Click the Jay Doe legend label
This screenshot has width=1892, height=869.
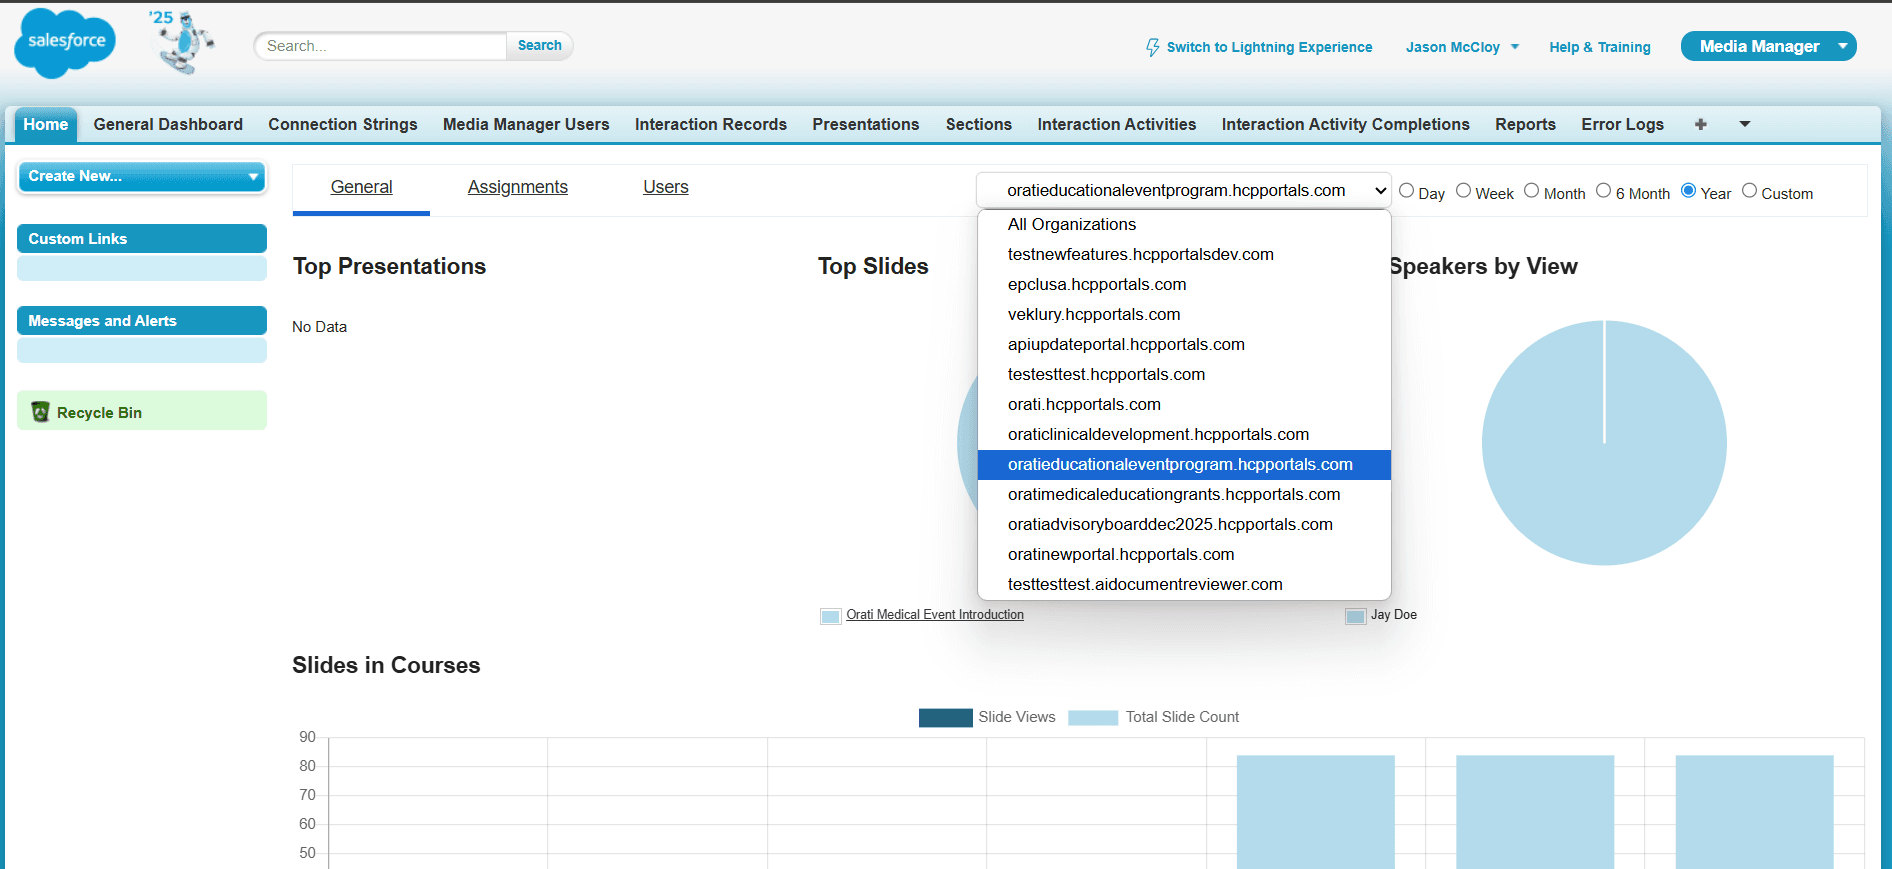(x=1394, y=615)
